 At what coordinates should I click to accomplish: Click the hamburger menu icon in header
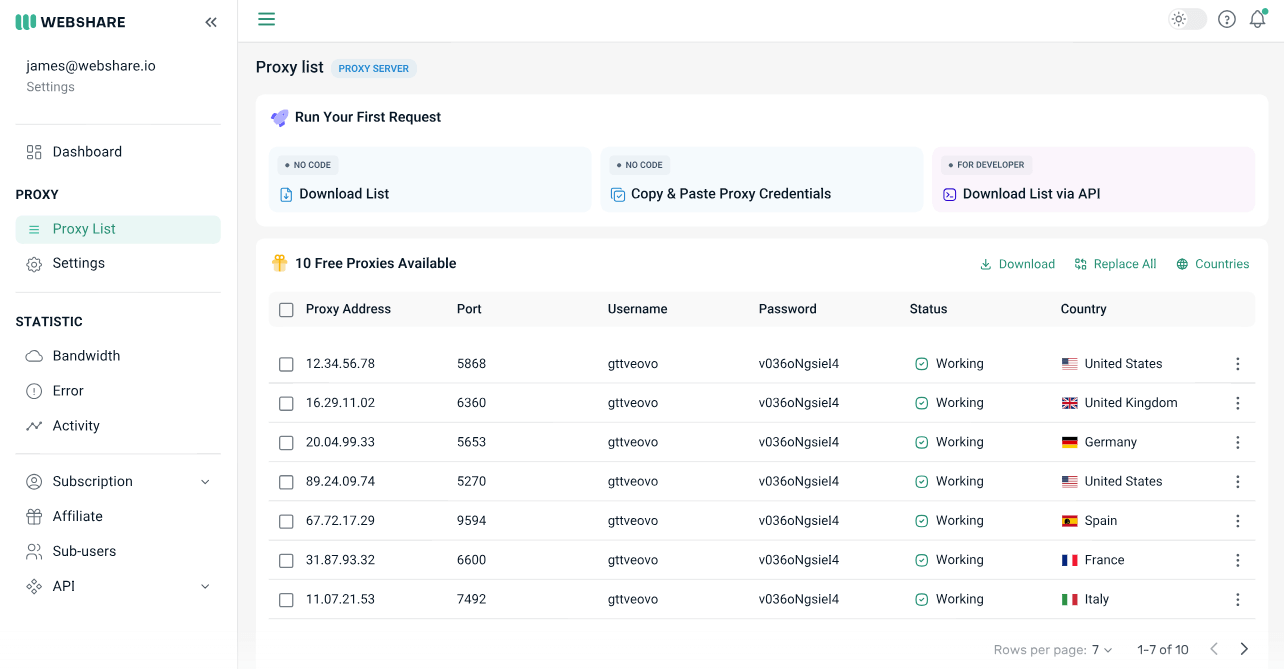point(266,19)
